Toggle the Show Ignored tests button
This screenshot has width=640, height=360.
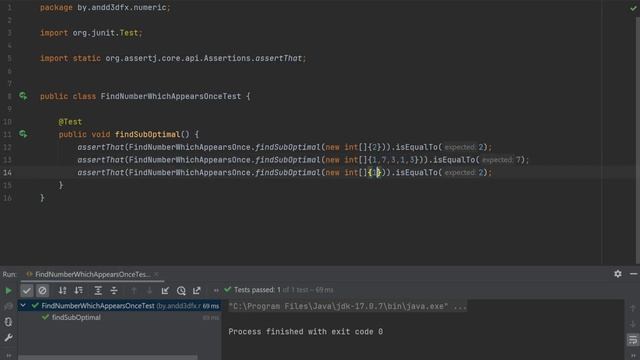click(42, 291)
